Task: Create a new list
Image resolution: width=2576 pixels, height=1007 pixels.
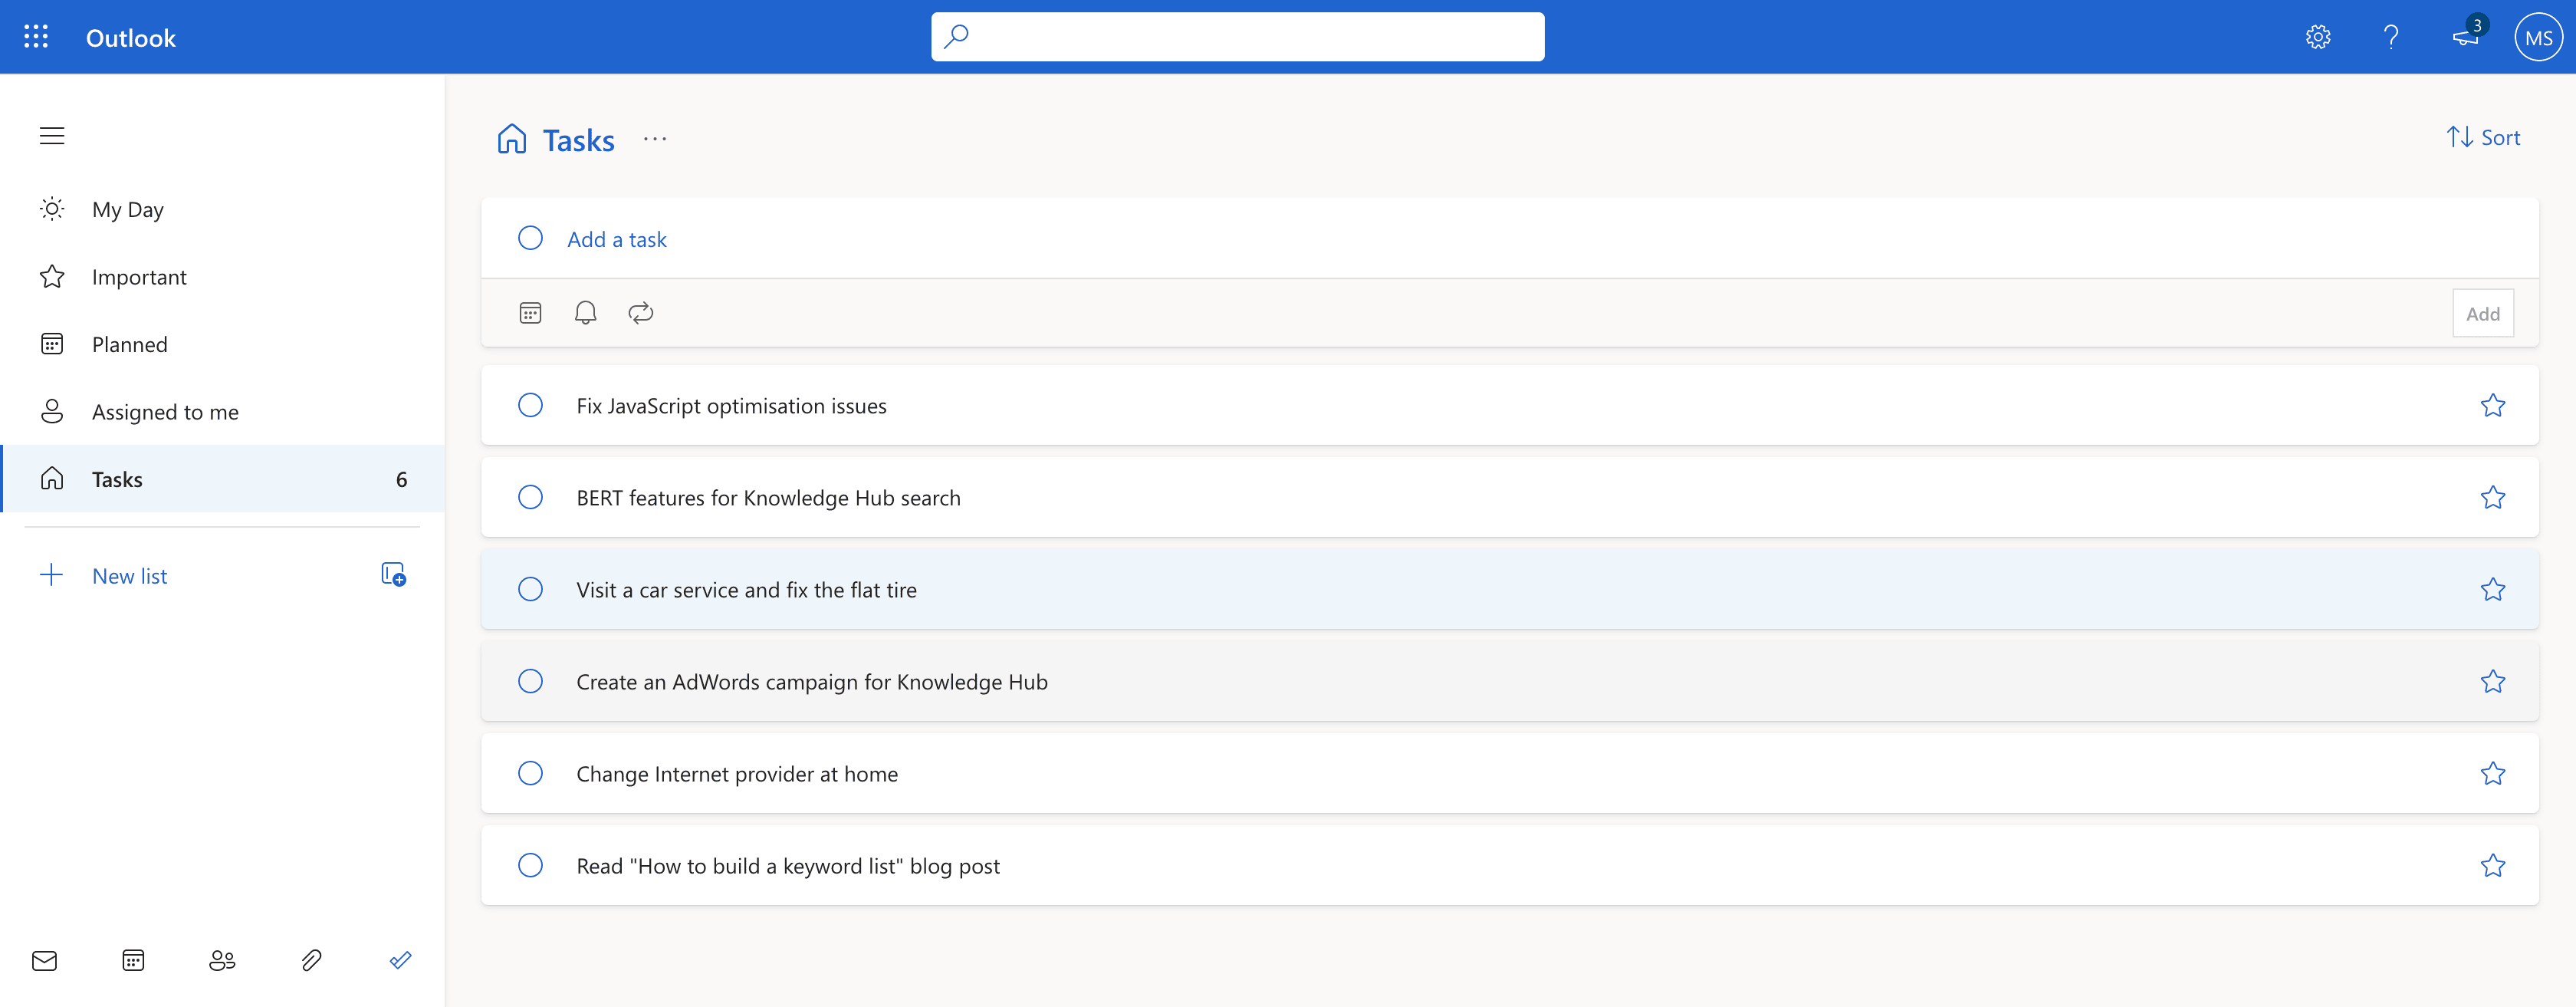Action: [129, 575]
